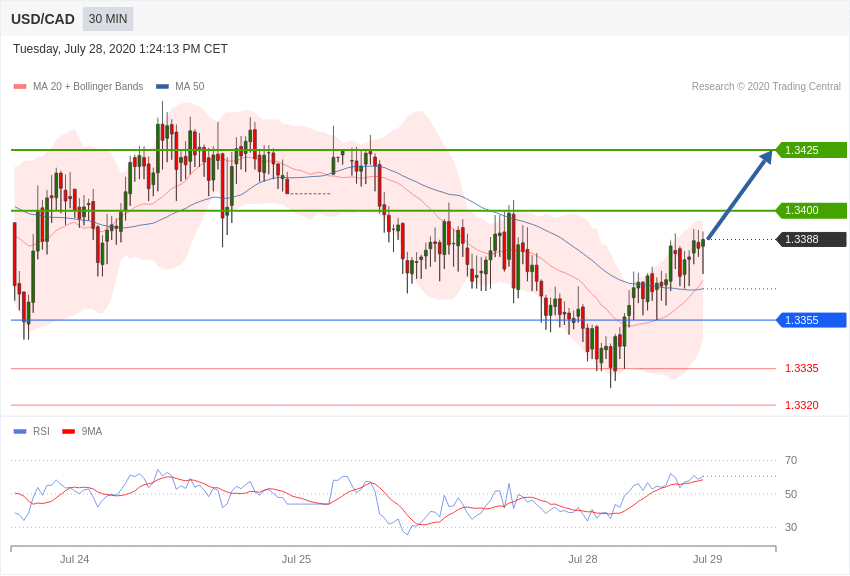
Task: Click the 1.3335 support level label
Action: pyautogui.click(x=802, y=368)
